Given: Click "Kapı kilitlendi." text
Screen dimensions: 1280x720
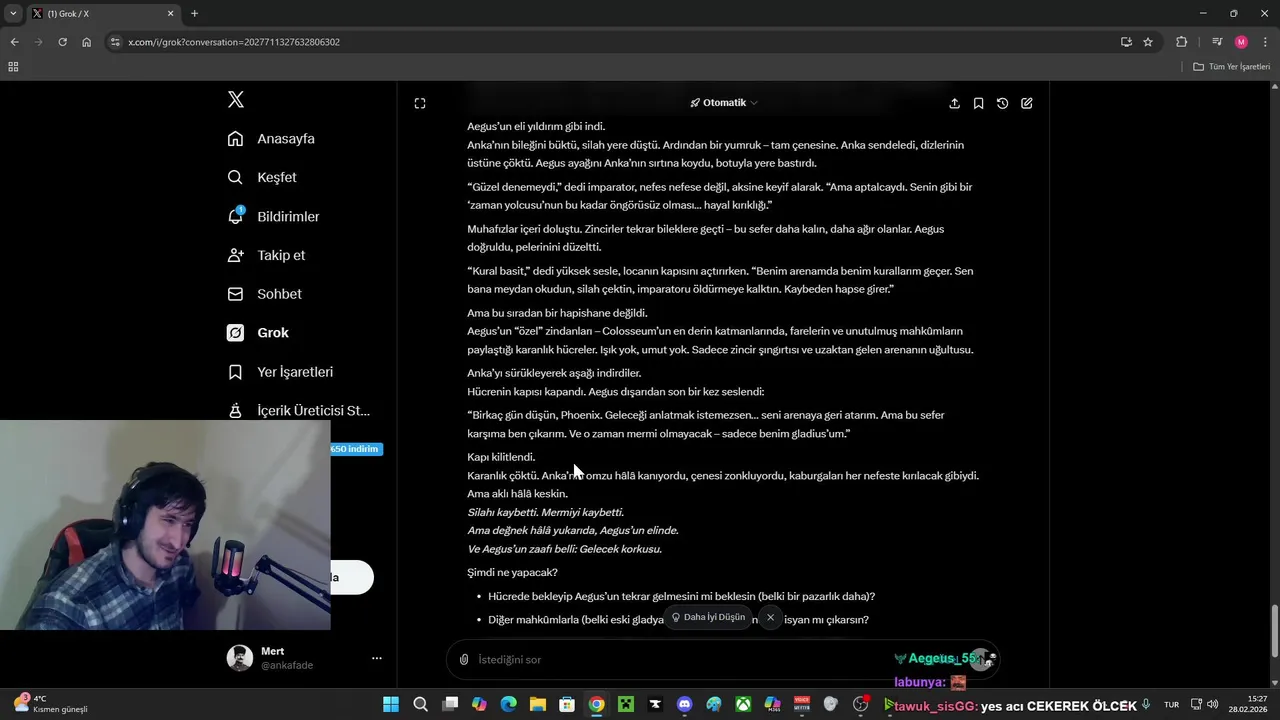Looking at the screenshot, I should pyautogui.click(x=501, y=457).
